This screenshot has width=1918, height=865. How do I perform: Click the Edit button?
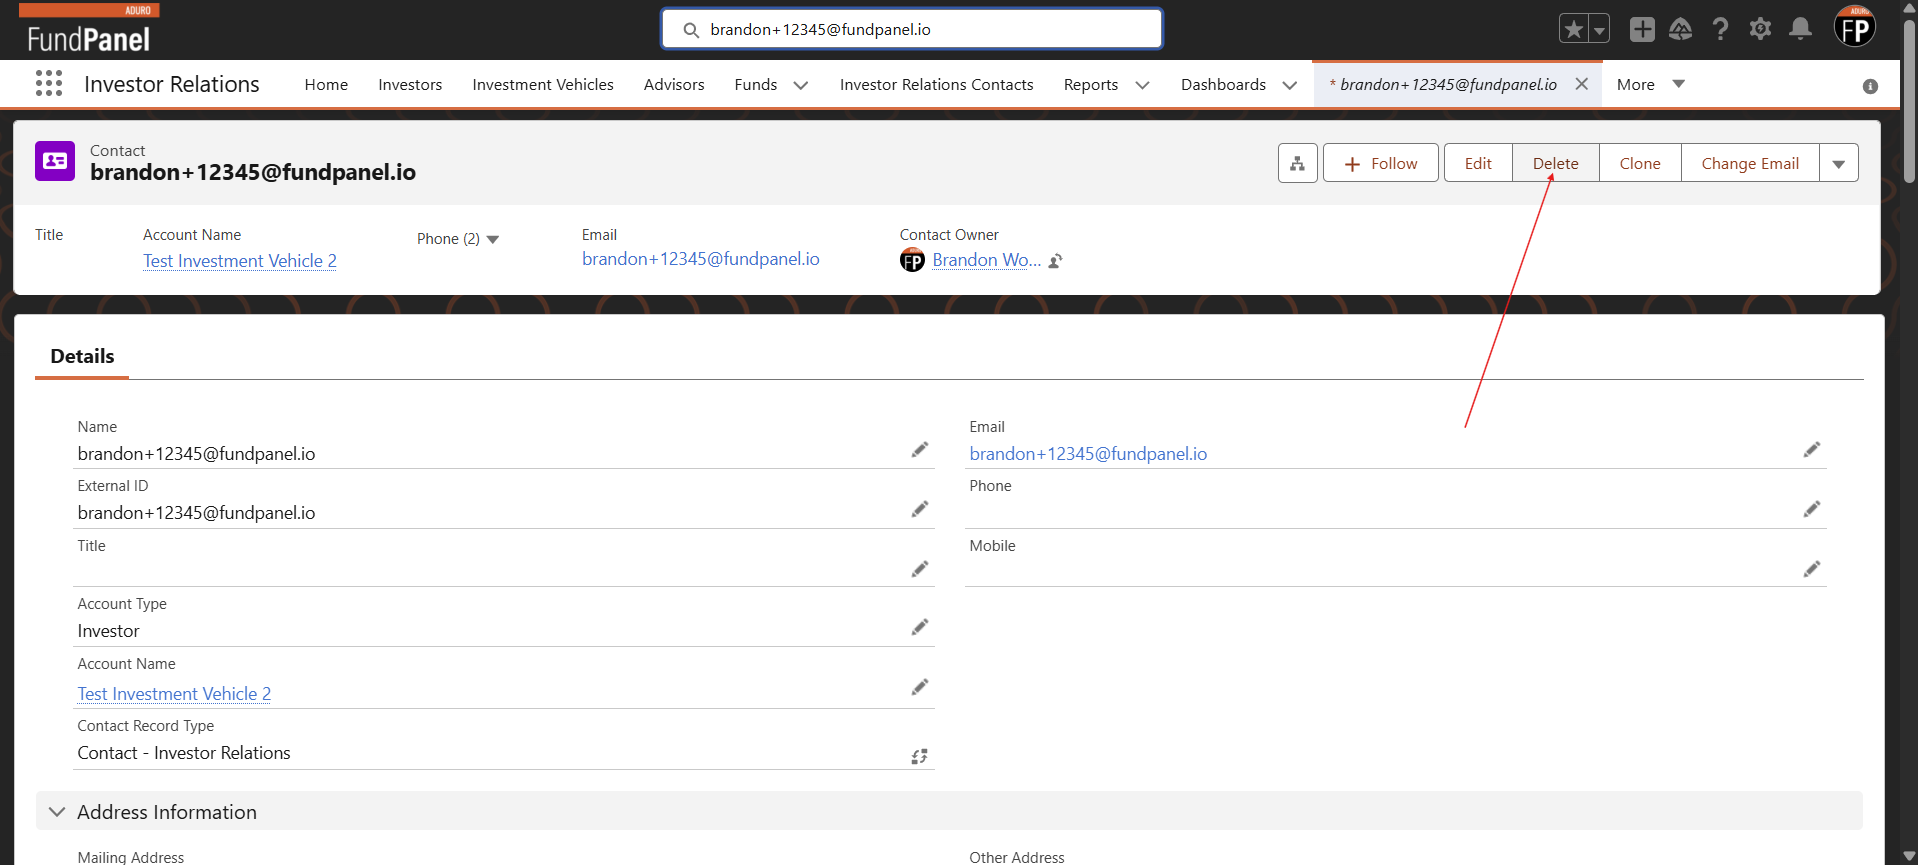click(x=1478, y=163)
